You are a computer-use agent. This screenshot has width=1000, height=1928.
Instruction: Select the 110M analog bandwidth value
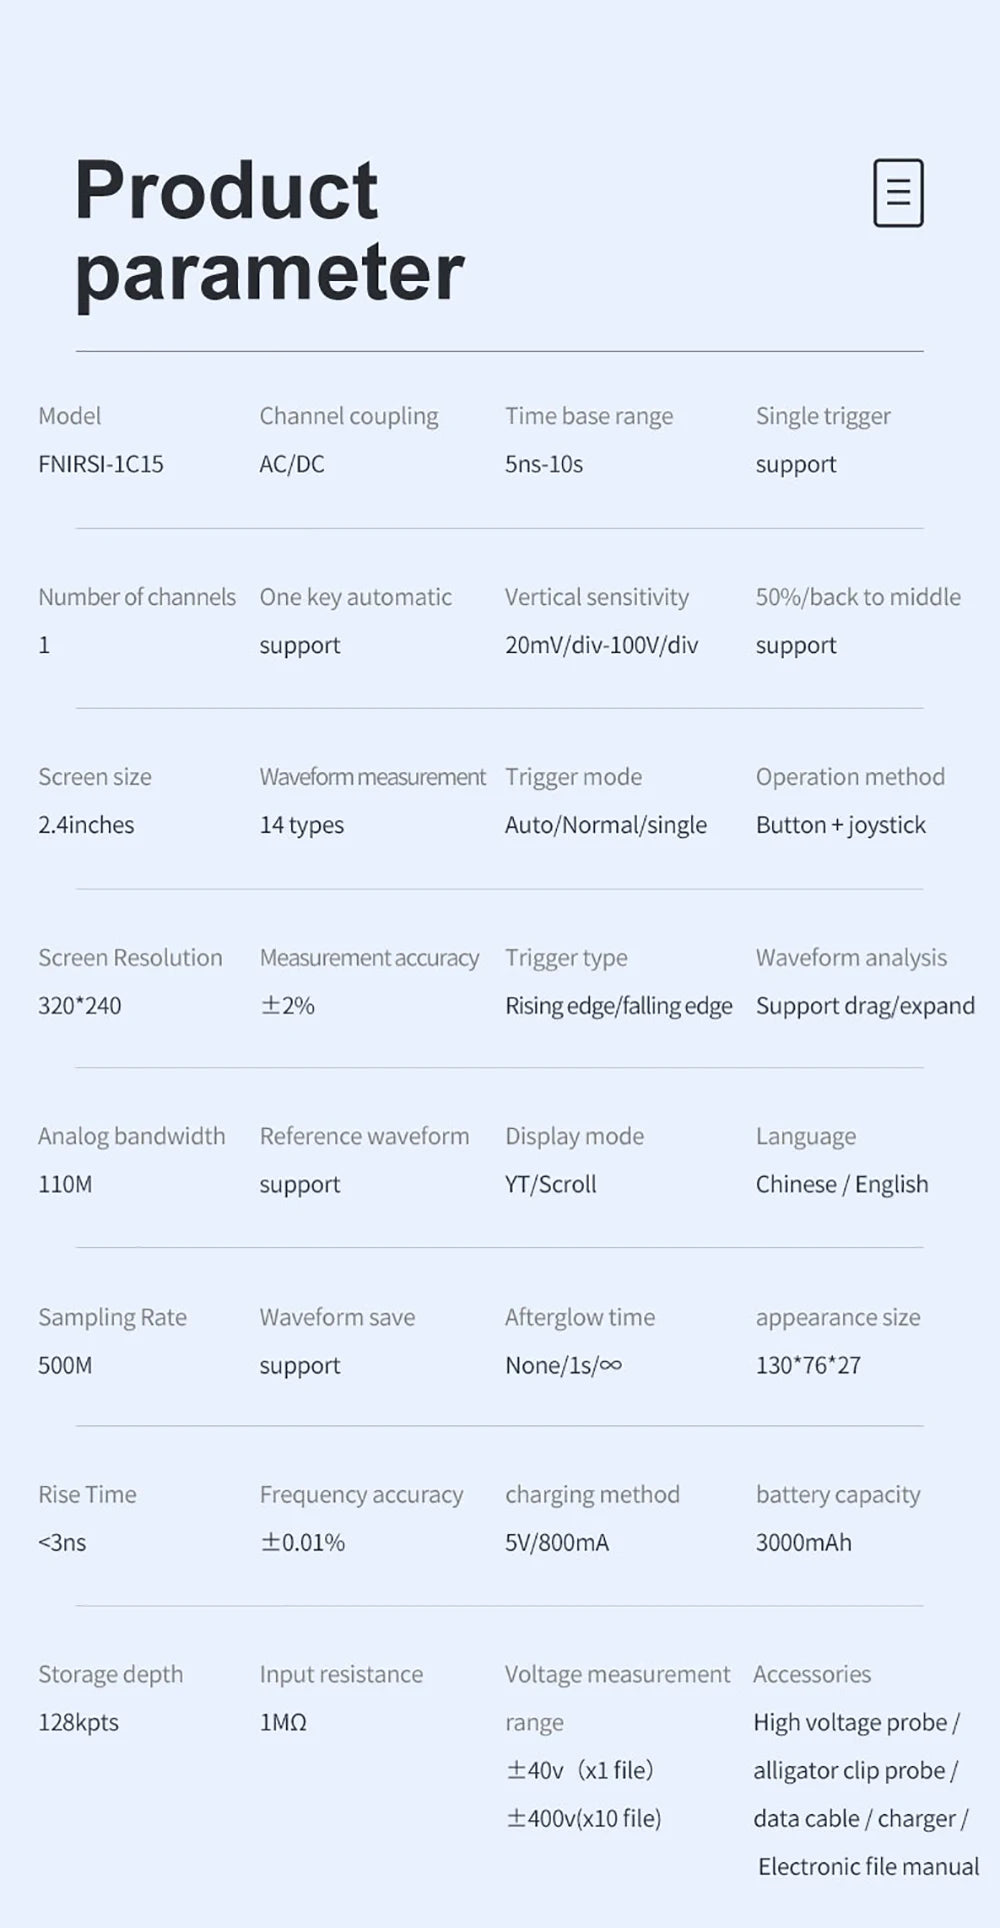(65, 1184)
